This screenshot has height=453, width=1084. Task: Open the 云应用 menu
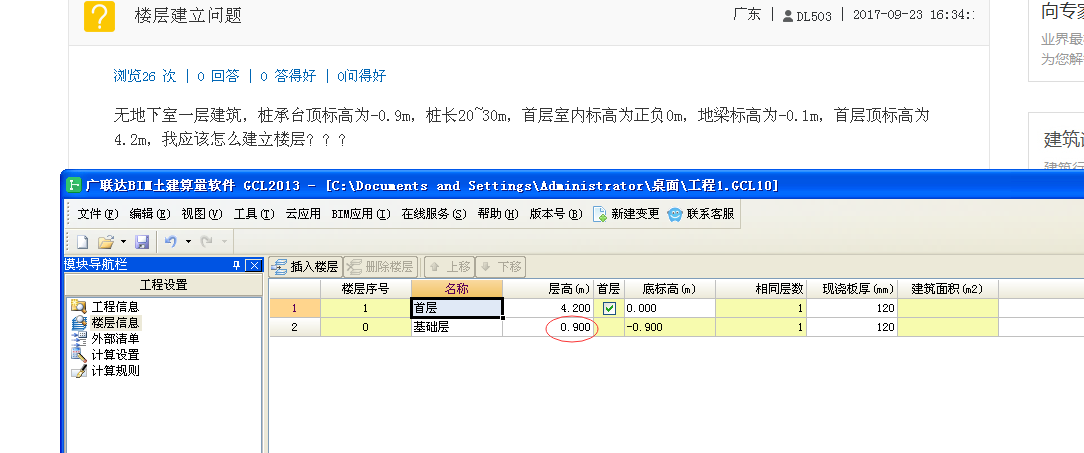click(x=303, y=214)
